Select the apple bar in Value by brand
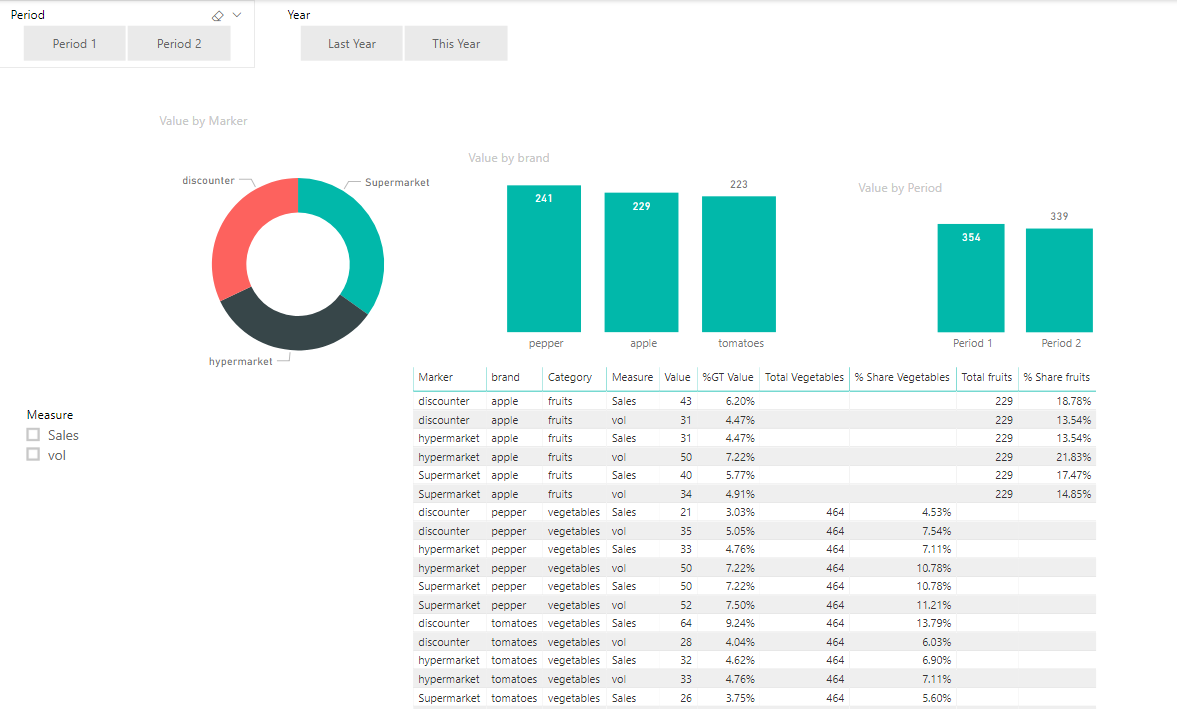Viewport: 1177px width, 709px height. click(641, 262)
